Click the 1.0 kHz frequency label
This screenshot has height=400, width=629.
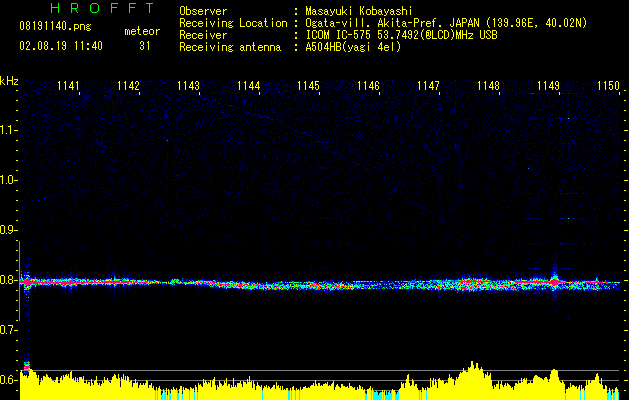pyautogui.click(x=7, y=180)
